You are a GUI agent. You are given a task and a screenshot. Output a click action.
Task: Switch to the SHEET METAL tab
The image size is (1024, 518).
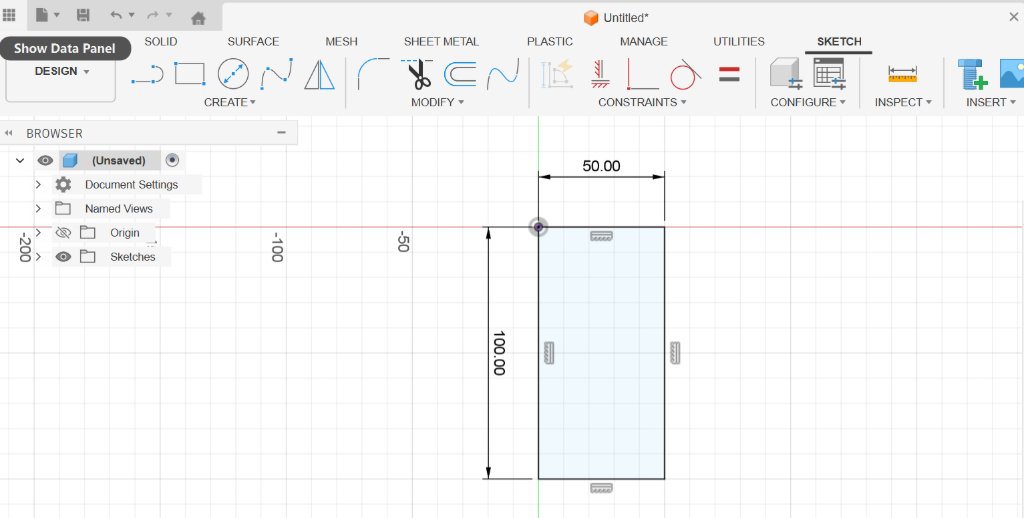(x=441, y=41)
